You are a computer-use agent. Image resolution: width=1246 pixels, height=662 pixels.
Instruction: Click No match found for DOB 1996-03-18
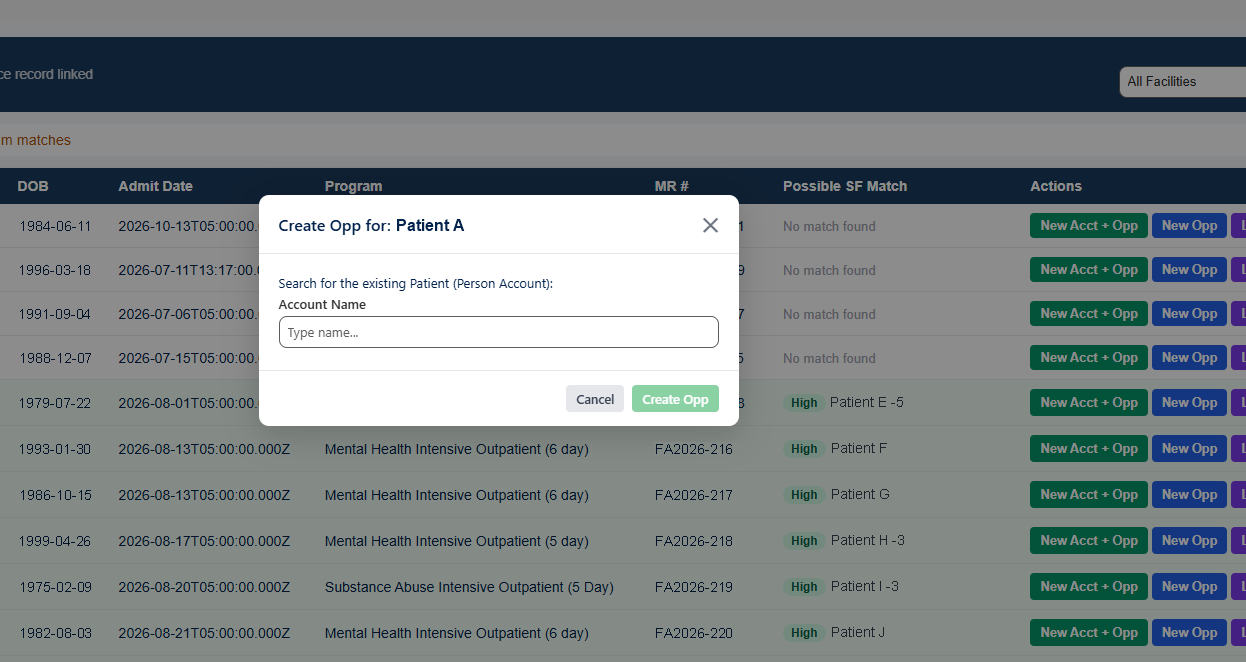829,270
